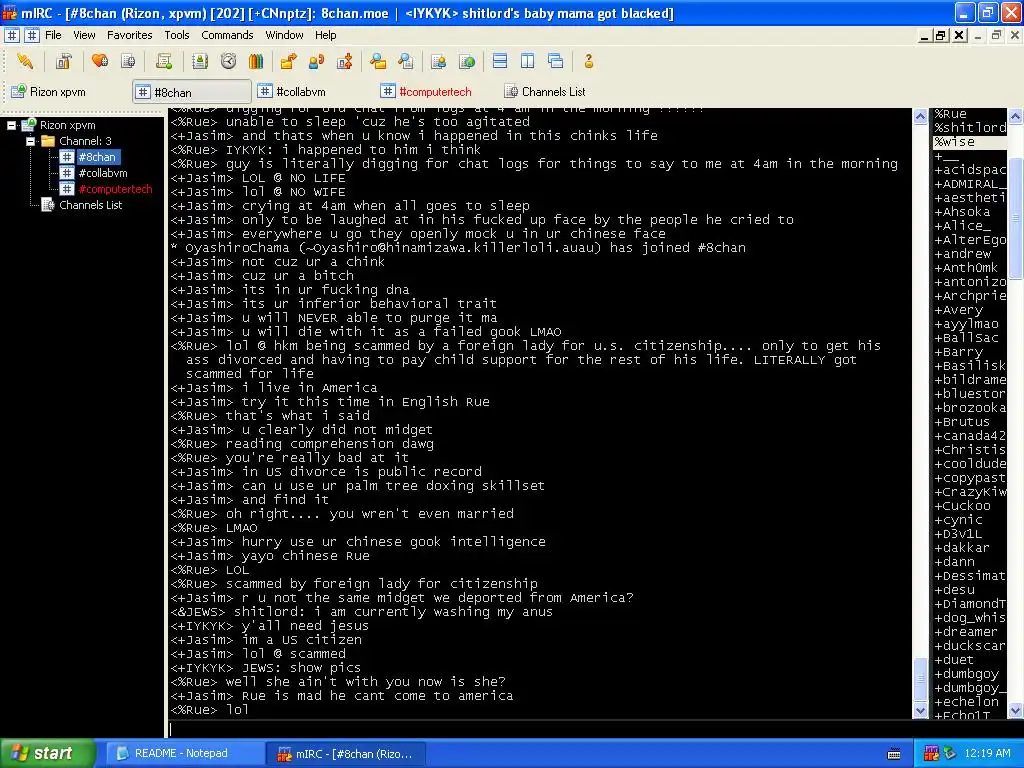1024x768 pixels.
Task: Select nick +andrew in nicklist
Action: click(963, 253)
